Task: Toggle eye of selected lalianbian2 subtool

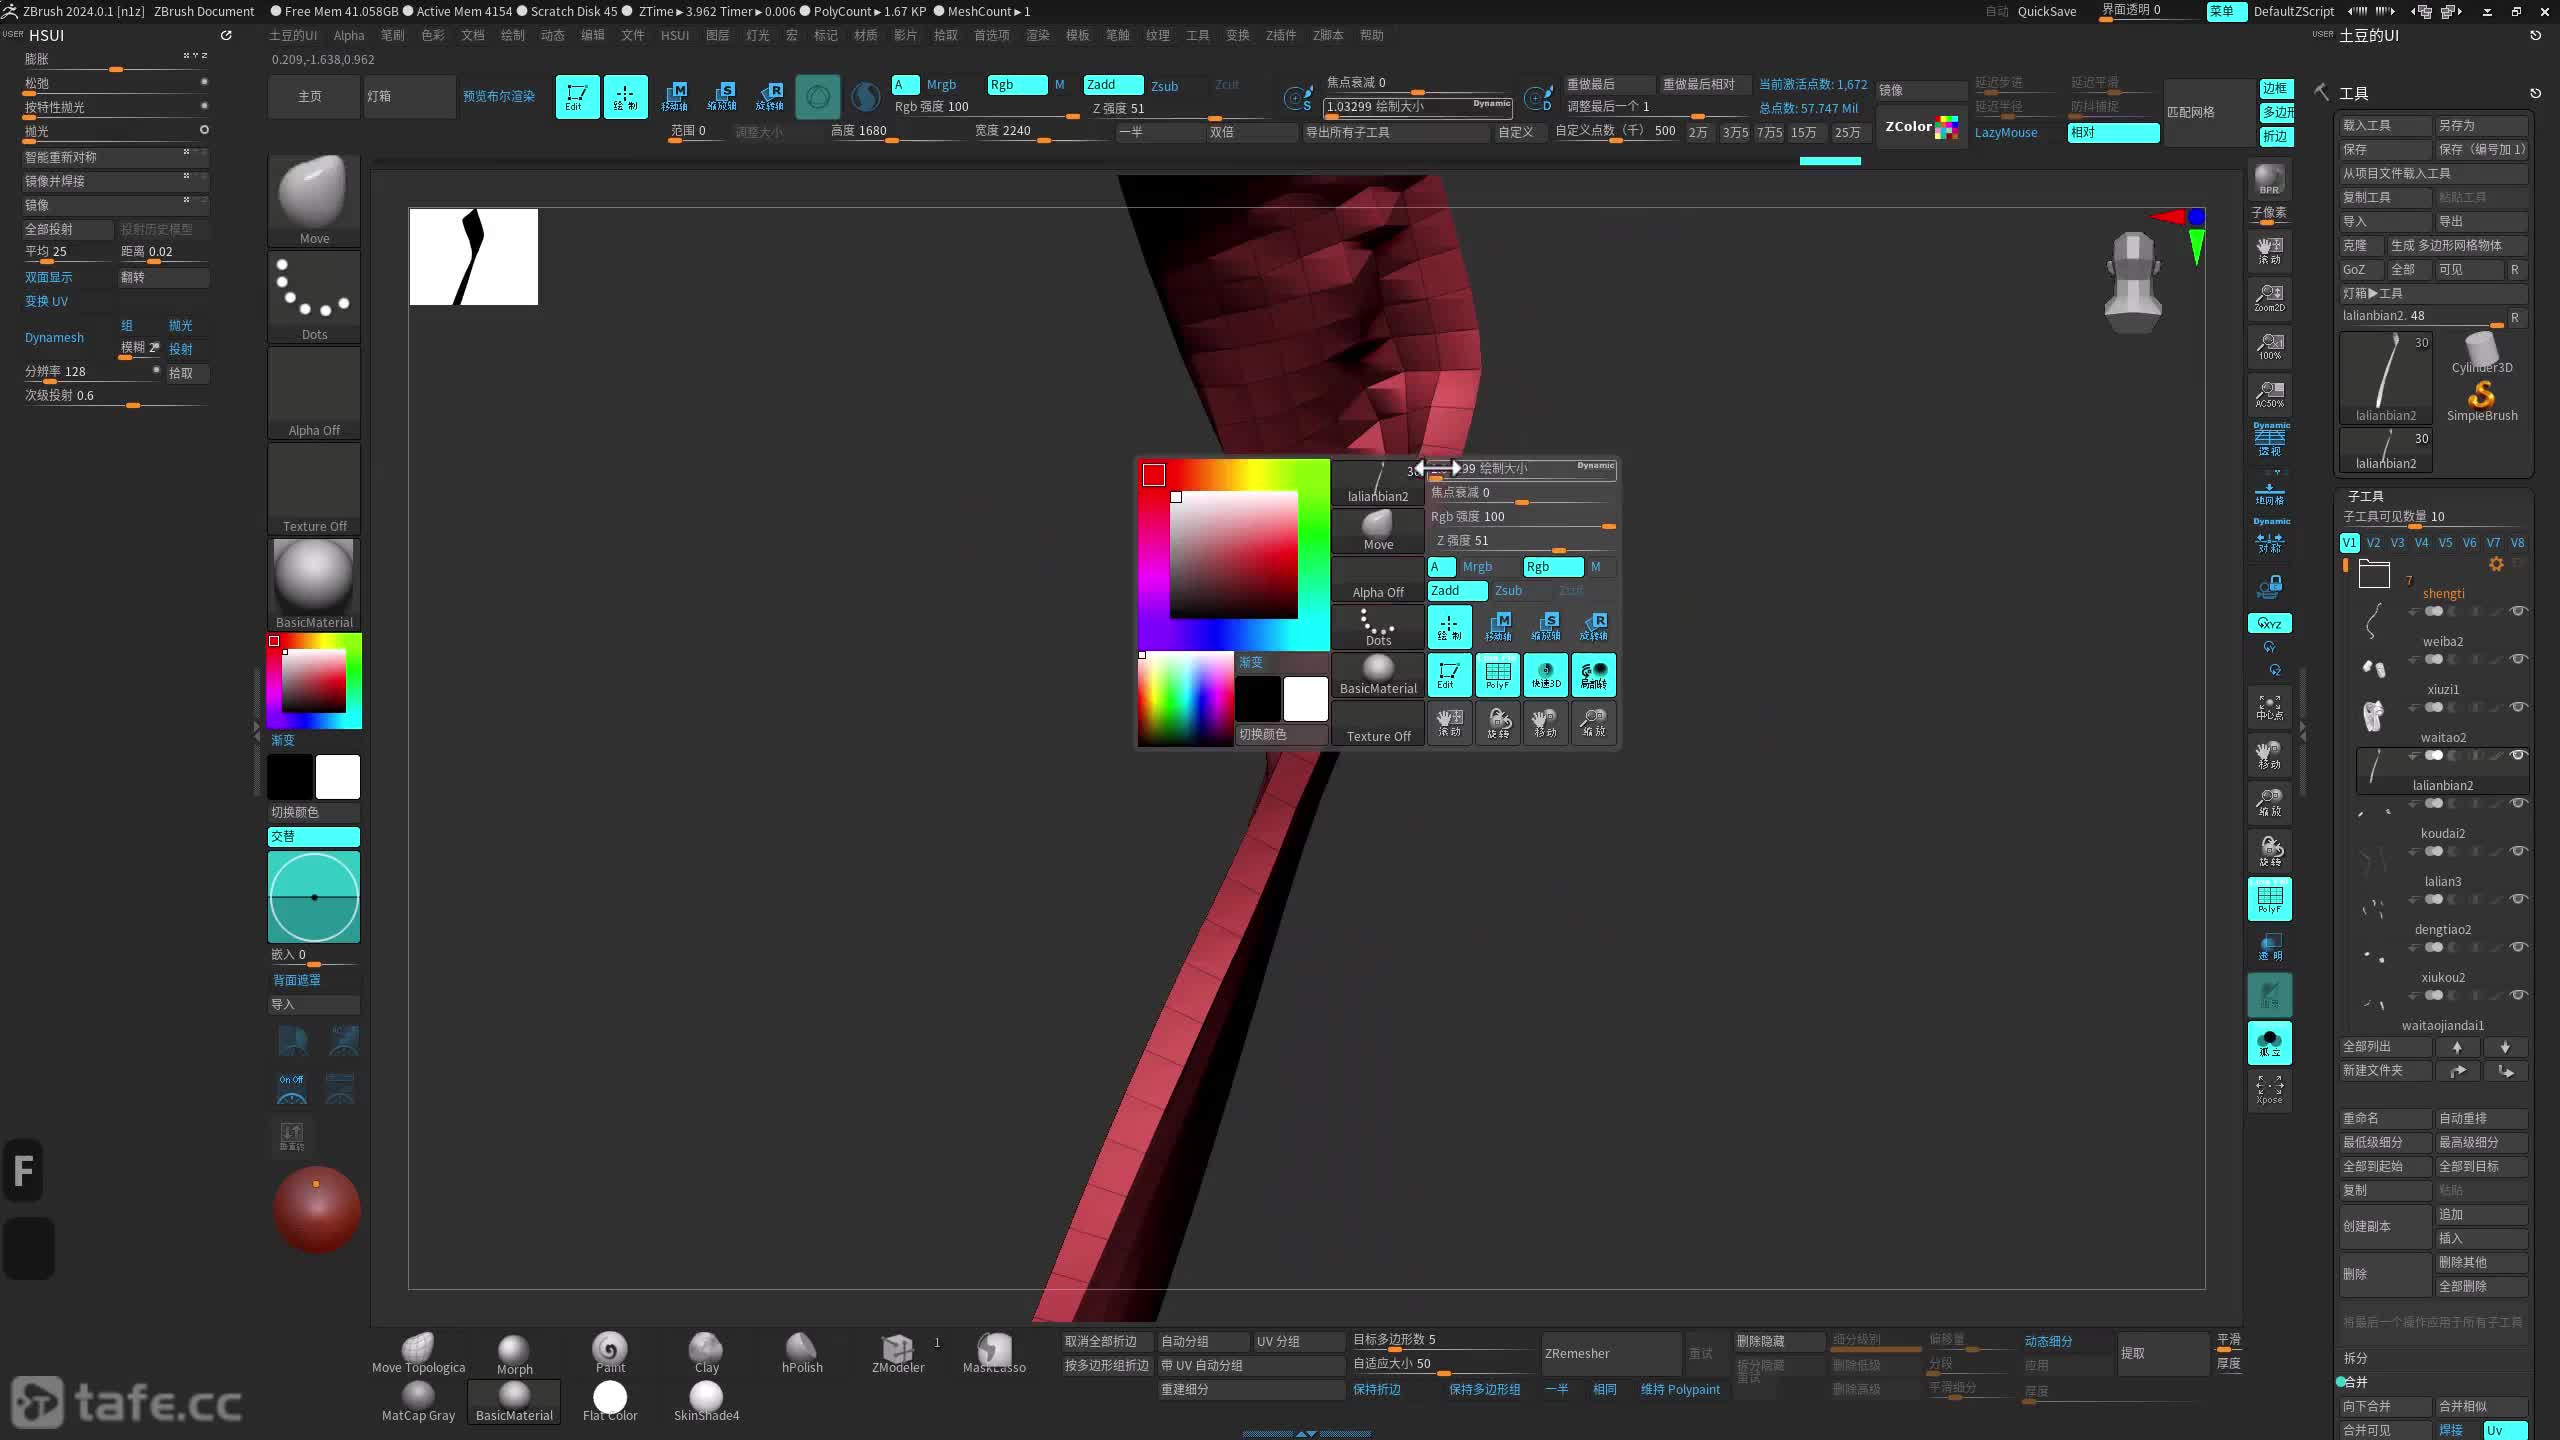Action: [x=2519, y=755]
